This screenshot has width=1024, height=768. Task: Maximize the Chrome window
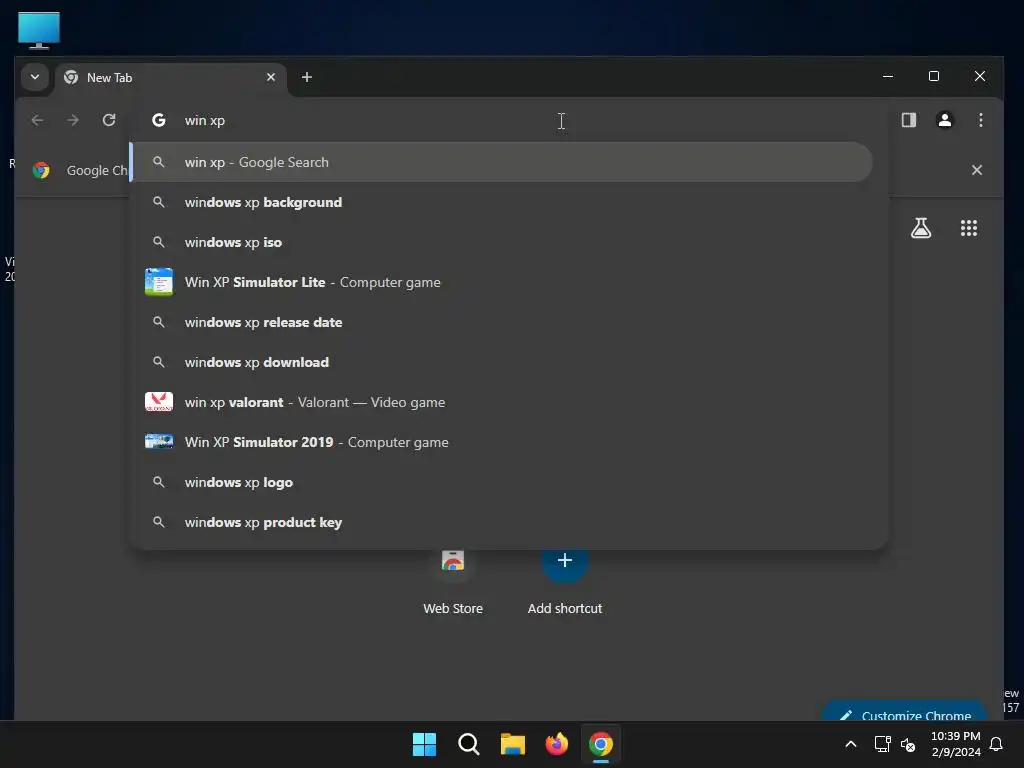934,76
